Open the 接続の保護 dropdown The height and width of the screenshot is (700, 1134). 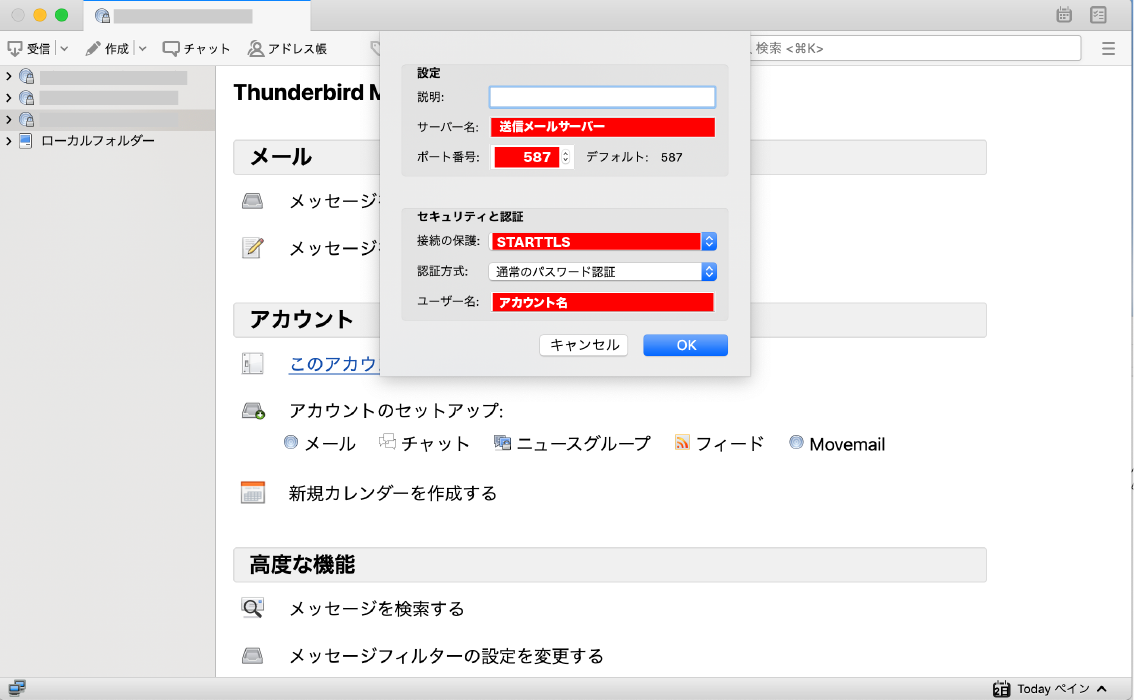point(709,241)
